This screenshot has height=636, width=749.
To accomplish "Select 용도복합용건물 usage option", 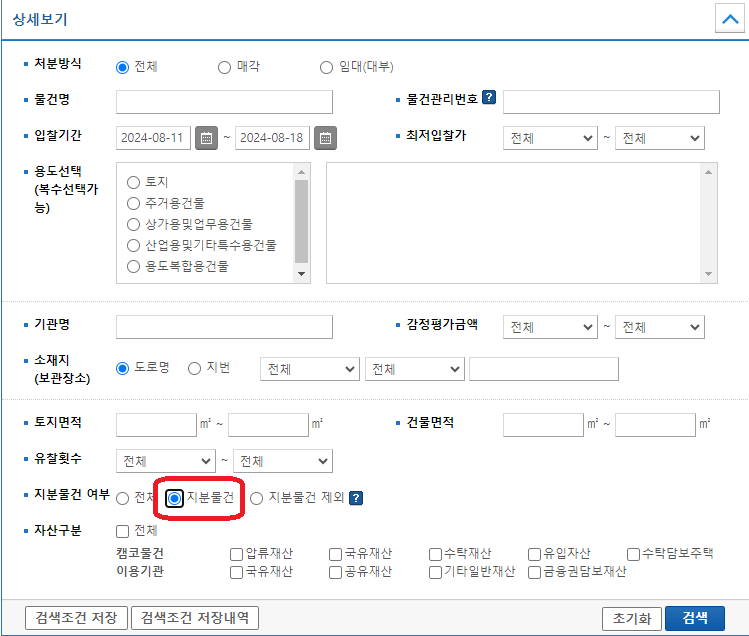I will [x=133, y=266].
